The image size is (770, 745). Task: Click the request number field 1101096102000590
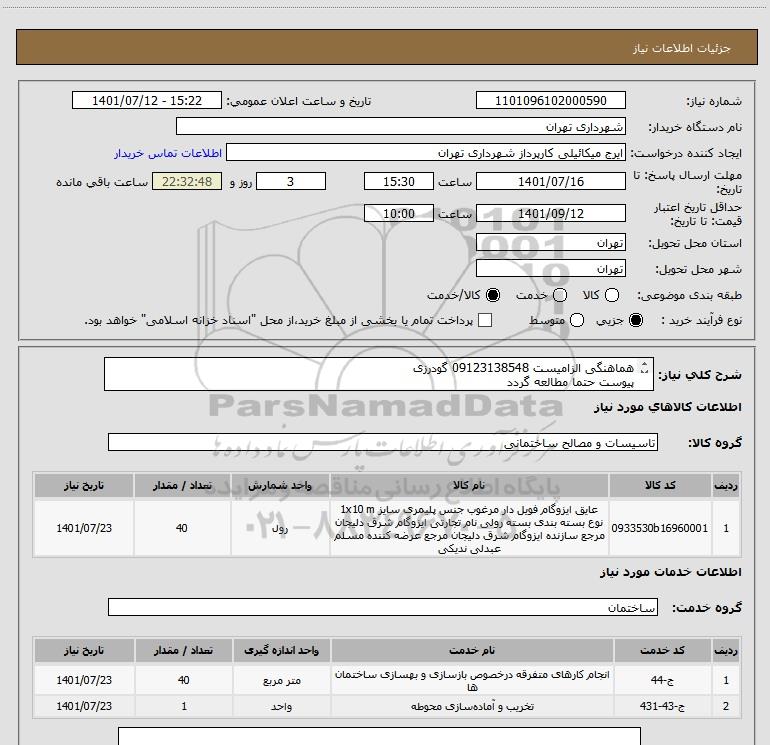pos(550,100)
